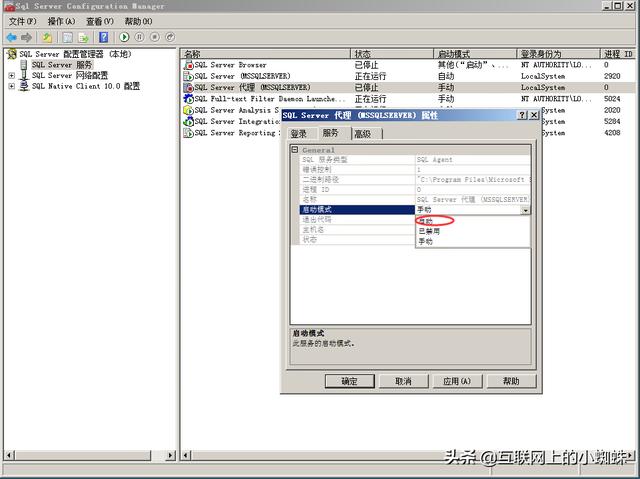Sort by the 进程 ID column header
Screen dimensions: 640x479
(618, 54)
